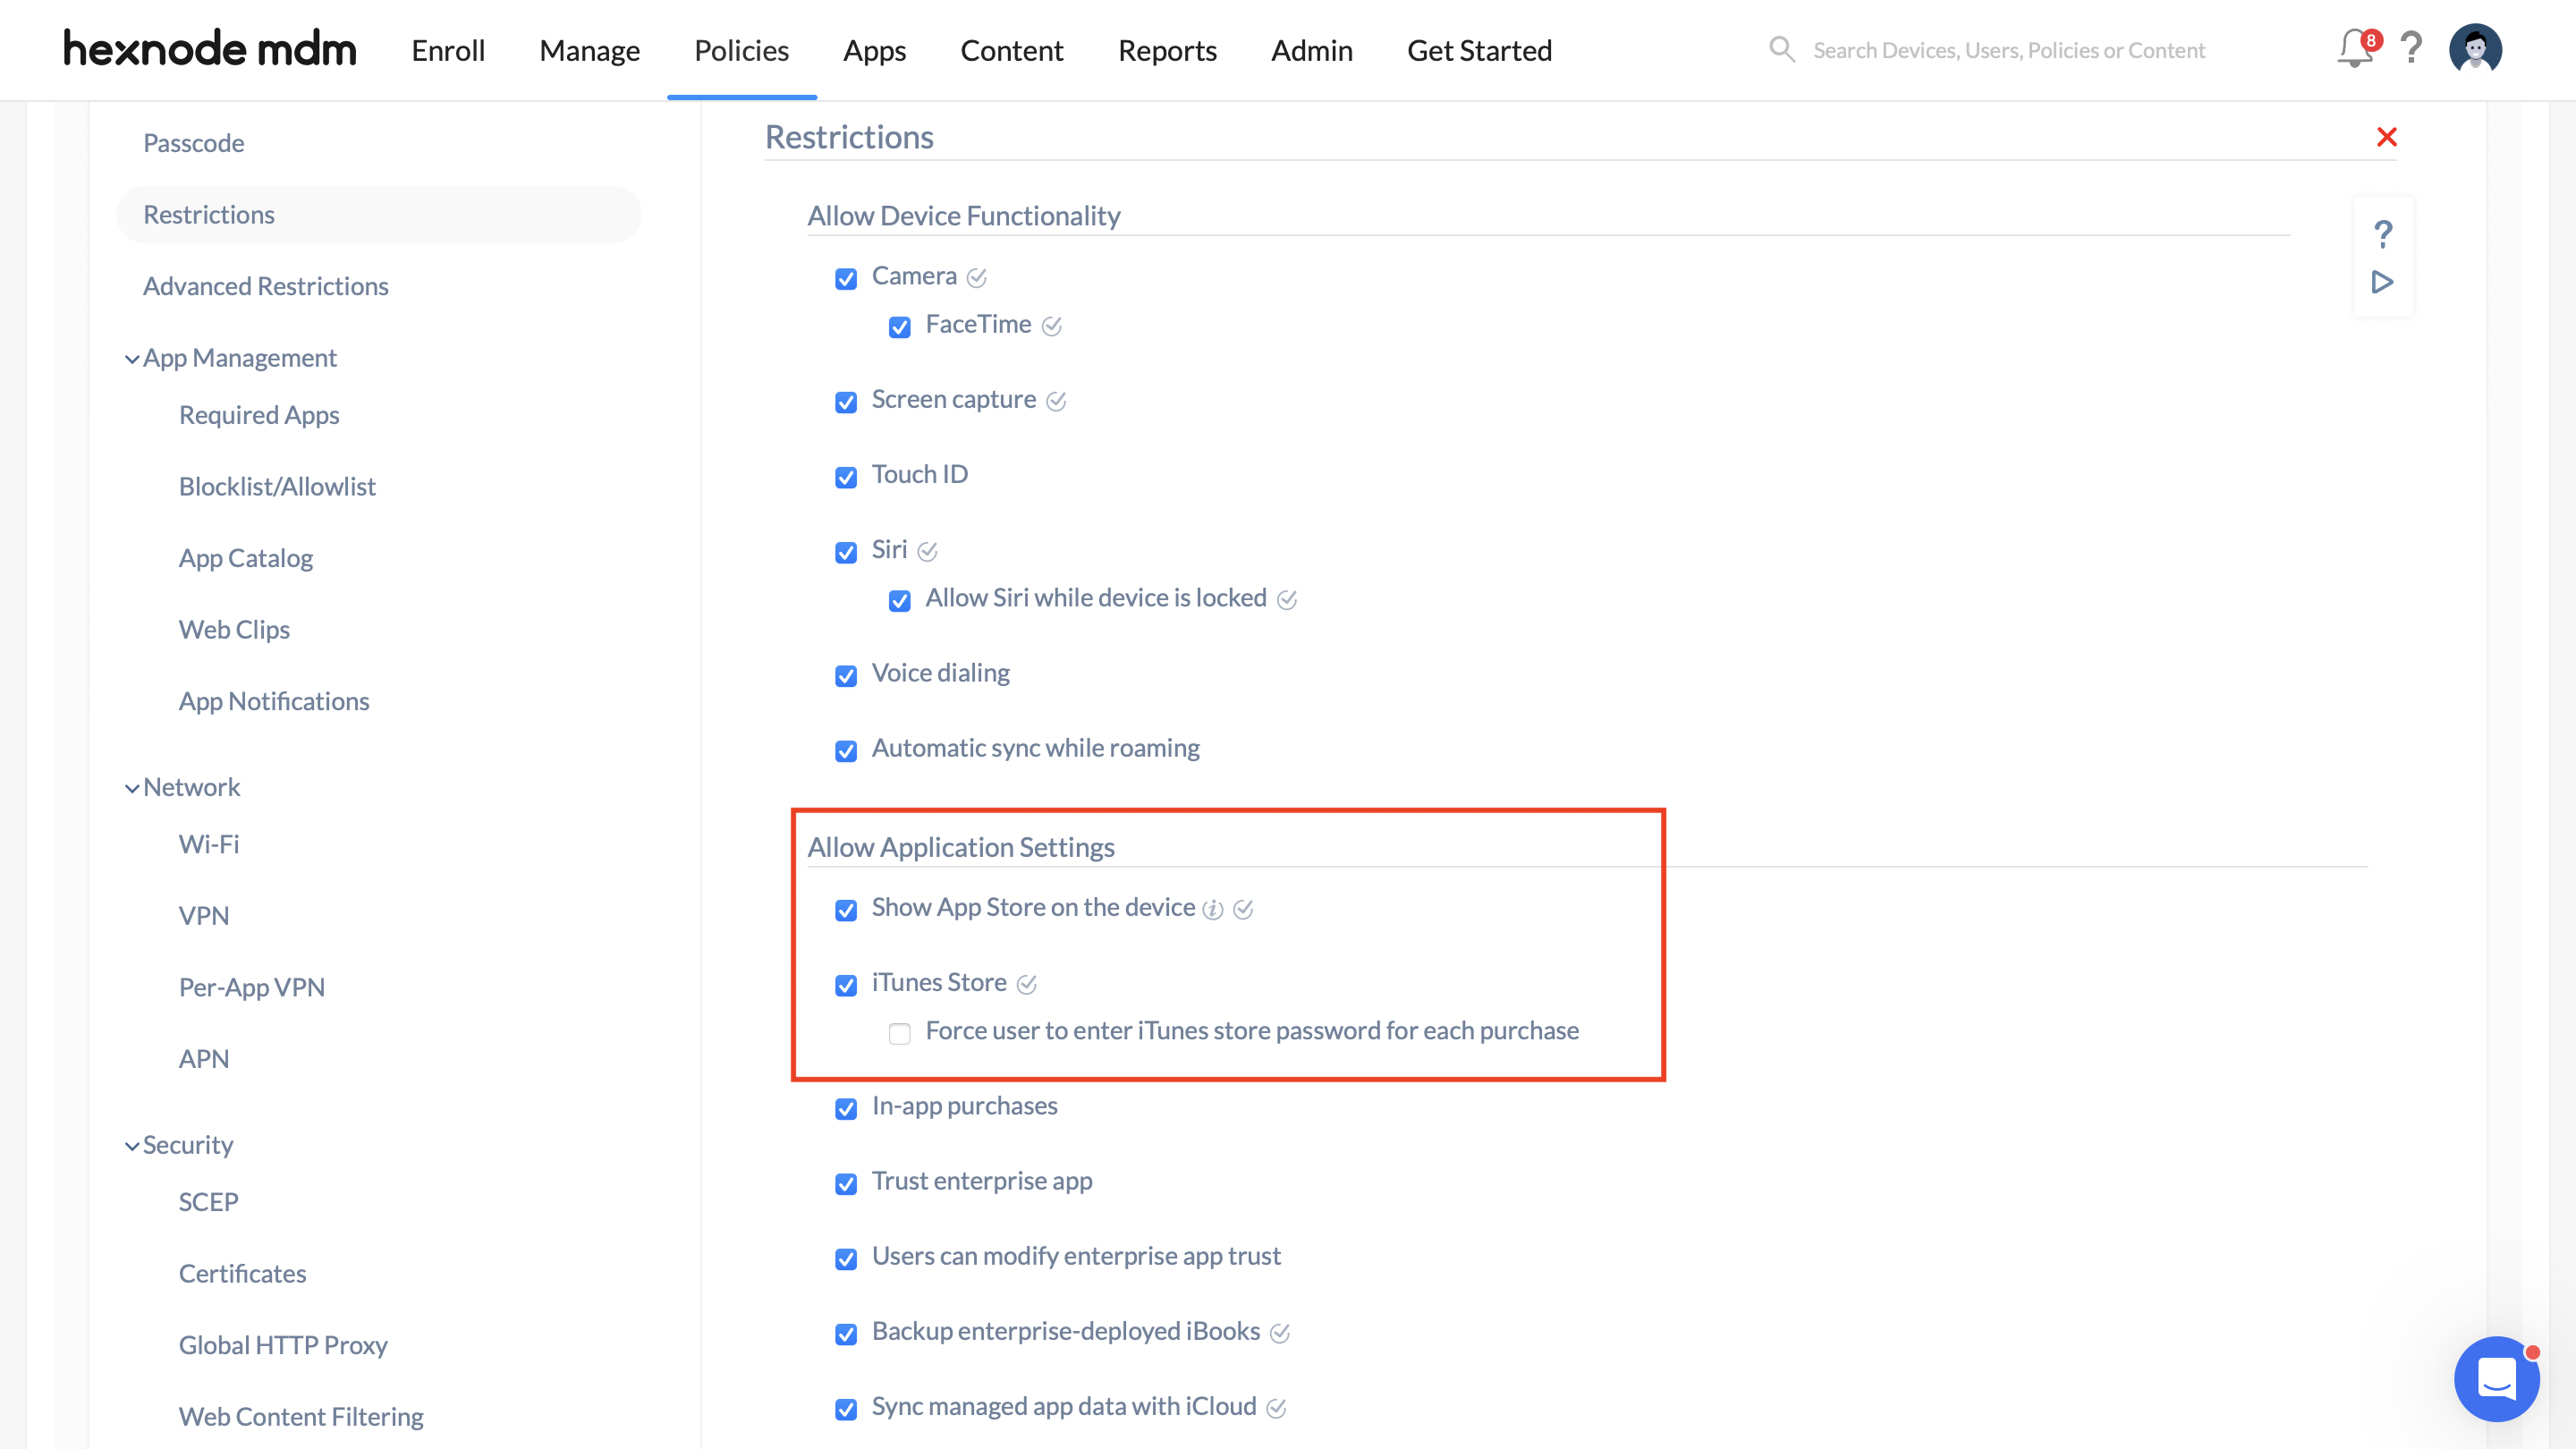Open the notifications bell icon

(x=2355, y=49)
